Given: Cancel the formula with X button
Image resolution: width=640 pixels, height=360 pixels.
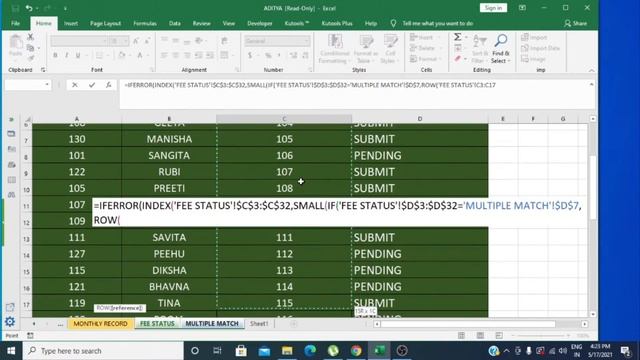Looking at the screenshot, I should point(75,85).
